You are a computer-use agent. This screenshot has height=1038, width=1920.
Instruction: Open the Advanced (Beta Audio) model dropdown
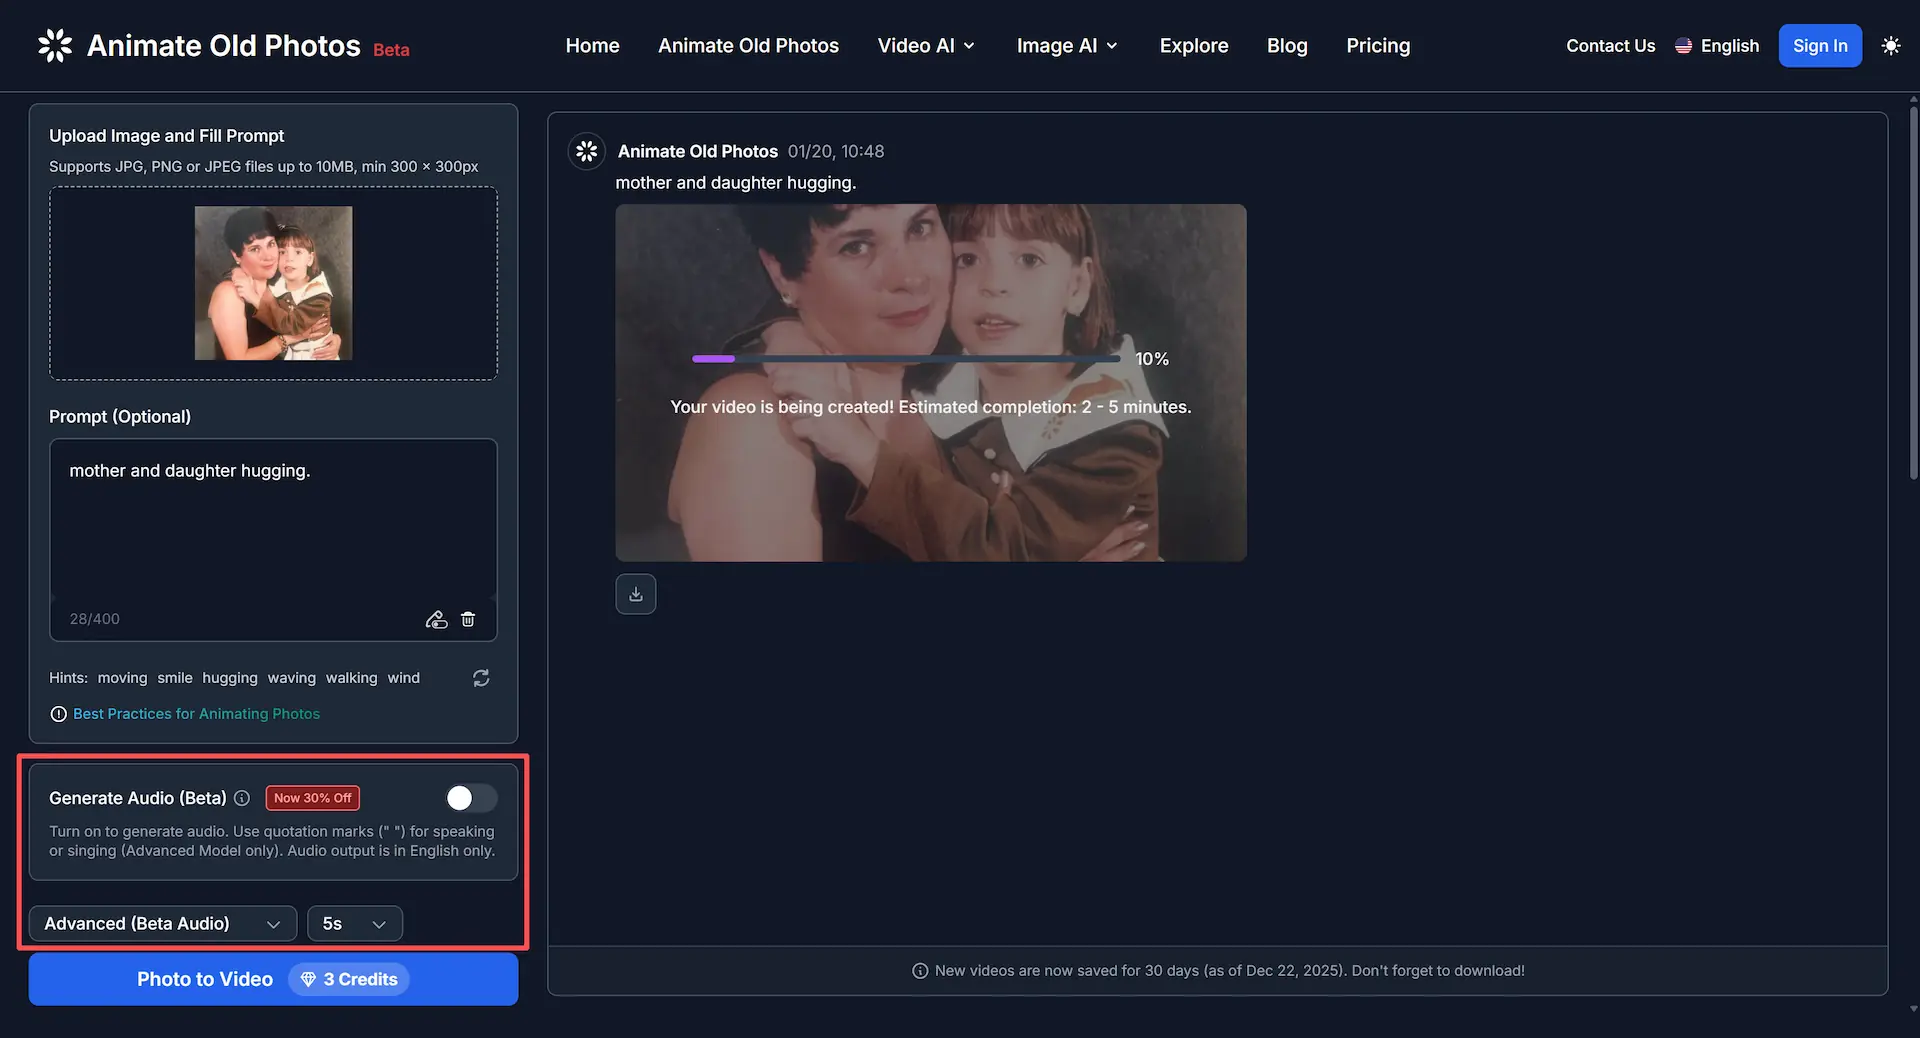(162, 923)
